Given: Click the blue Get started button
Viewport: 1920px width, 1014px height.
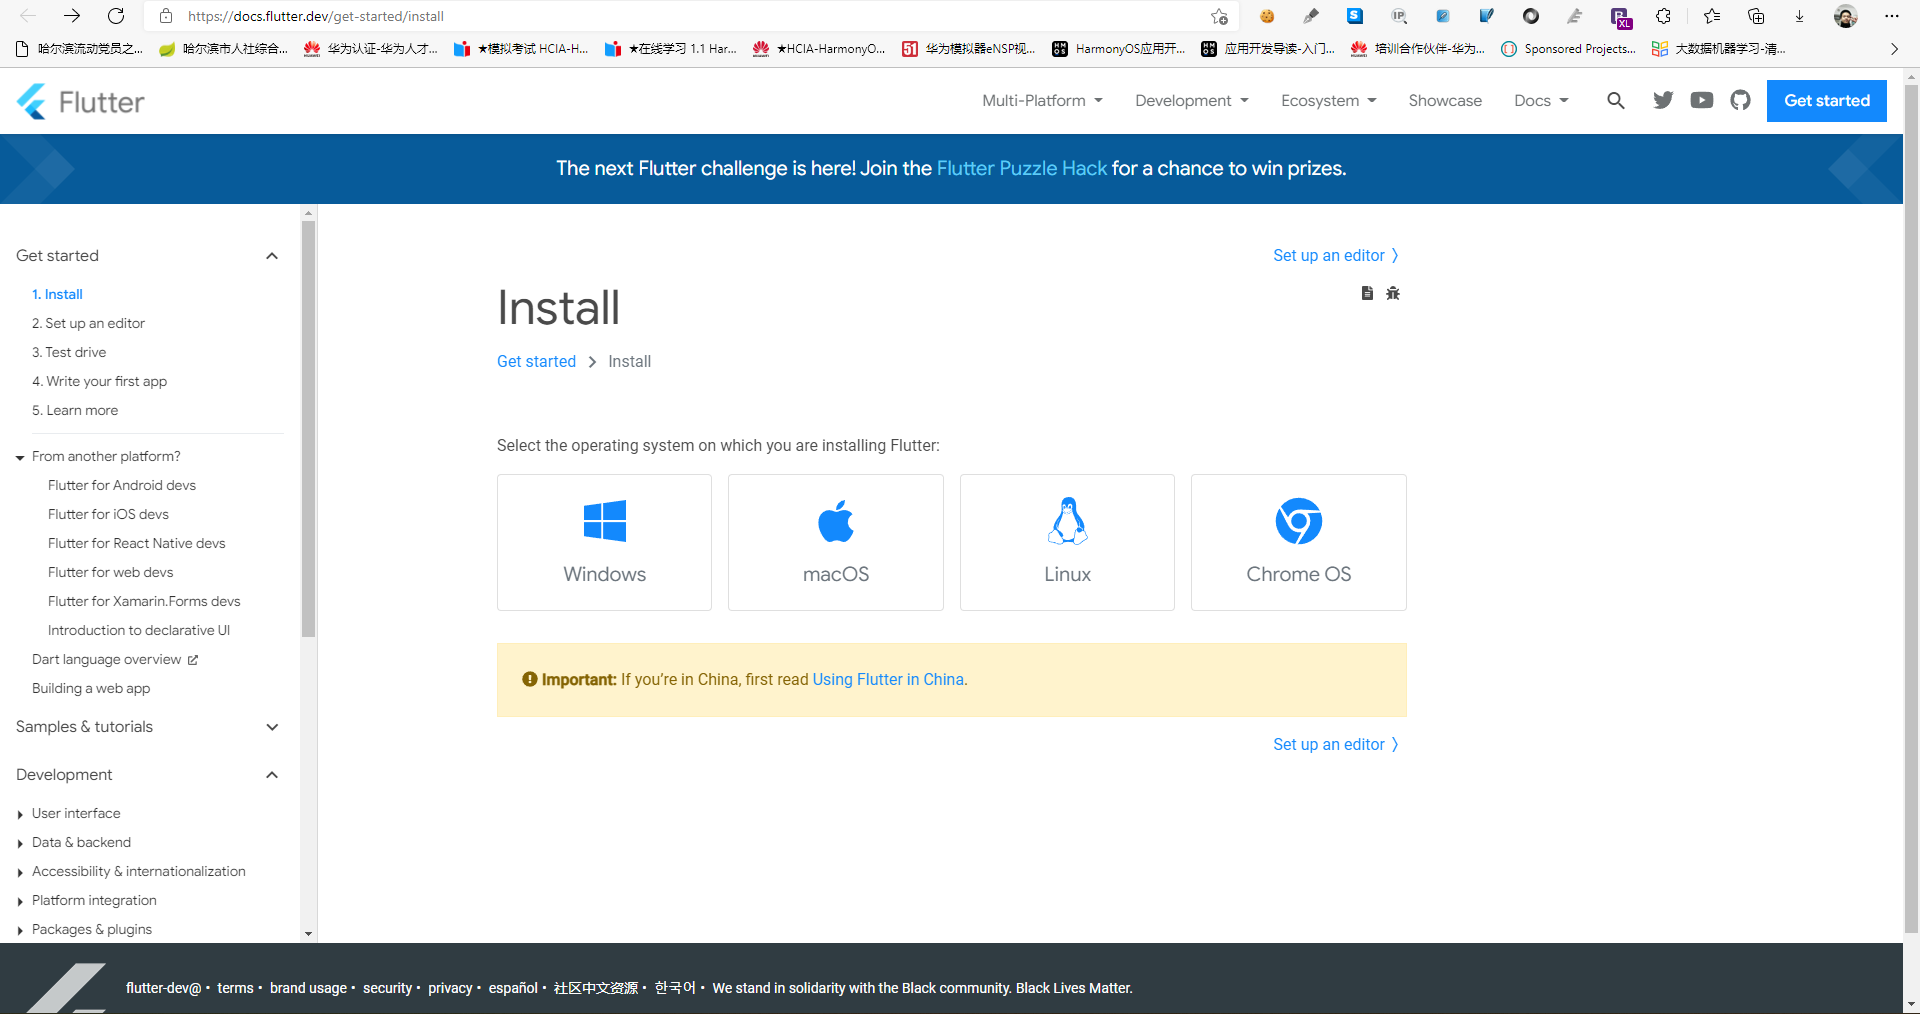Looking at the screenshot, I should pyautogui.click(x=1827, y=101).
